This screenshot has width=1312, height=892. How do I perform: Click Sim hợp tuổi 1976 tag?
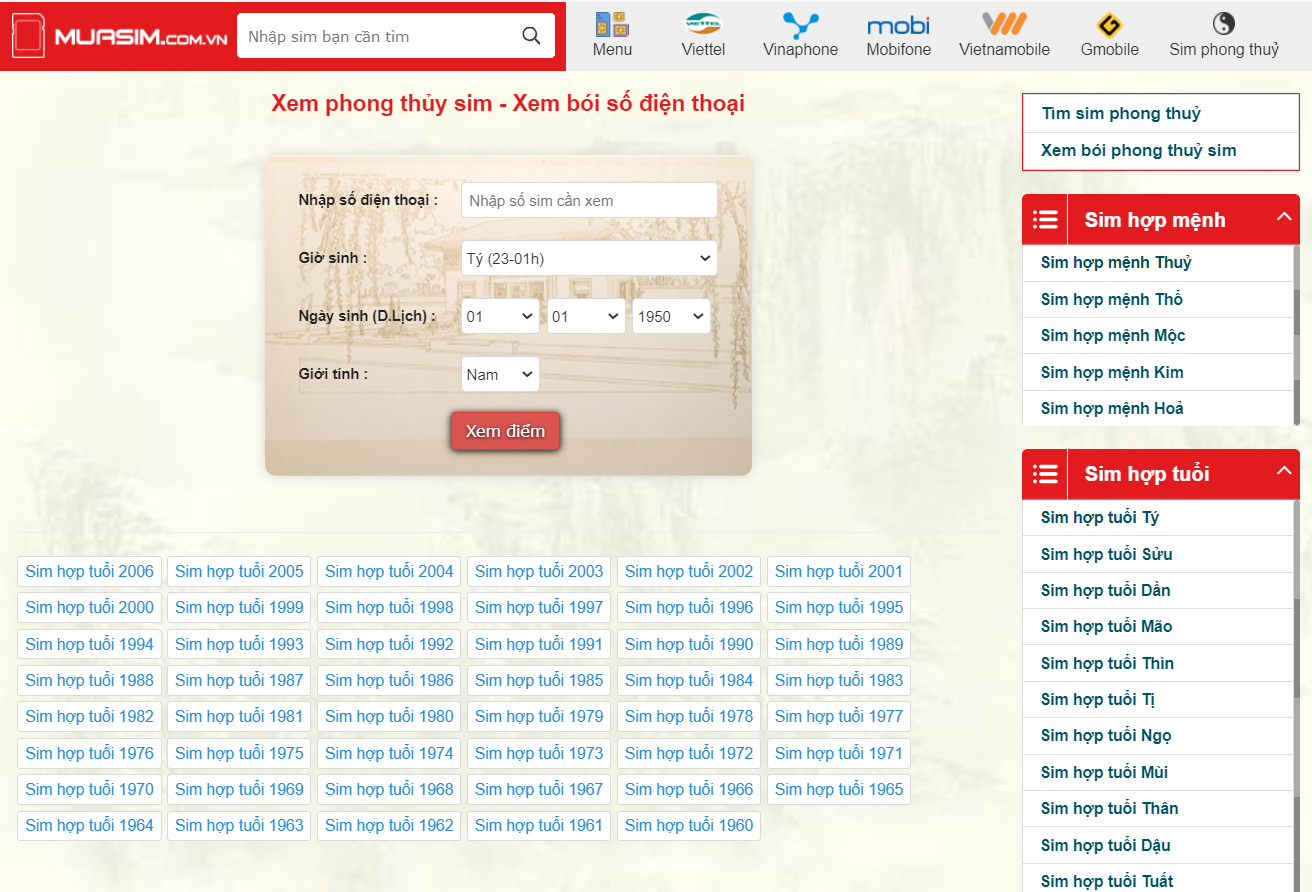coord(90,753)
